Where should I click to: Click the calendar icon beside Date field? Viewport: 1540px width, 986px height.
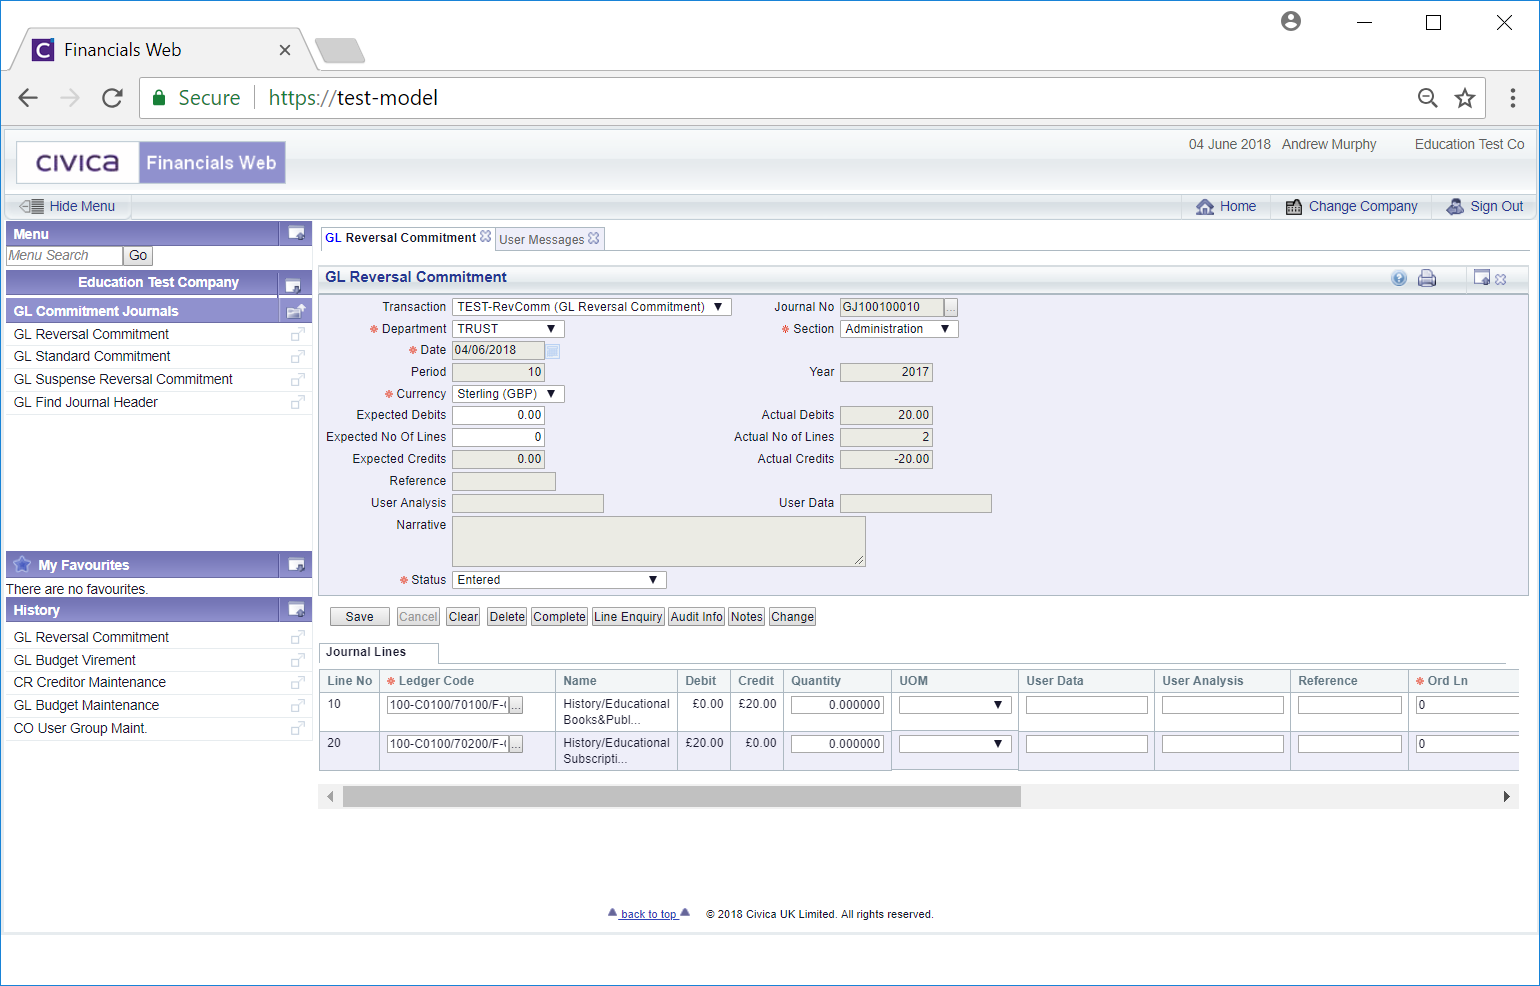[x=553, y=351]
